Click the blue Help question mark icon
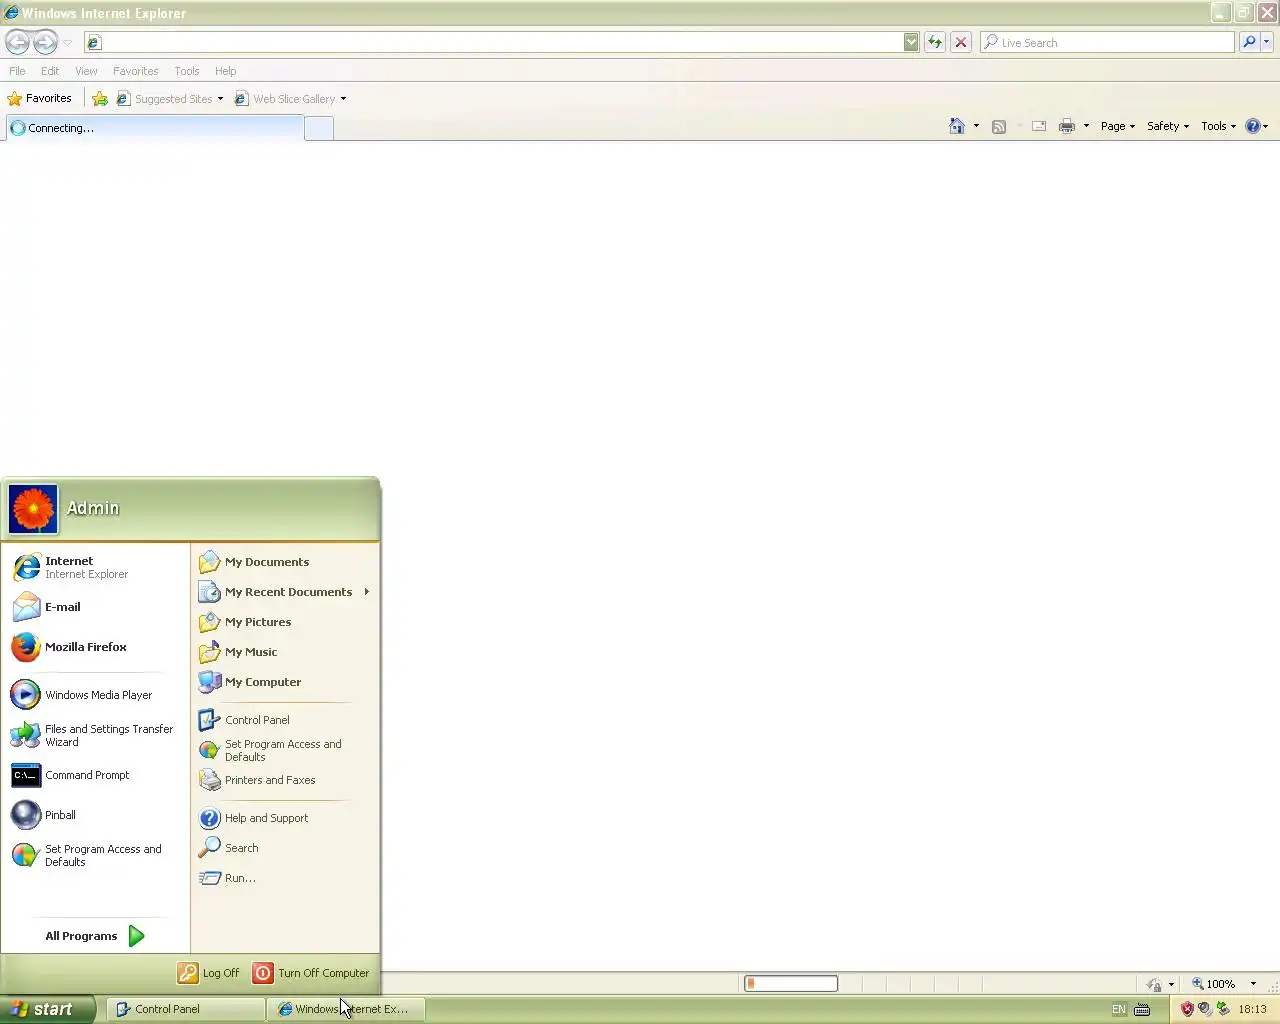 (1252, 126)
